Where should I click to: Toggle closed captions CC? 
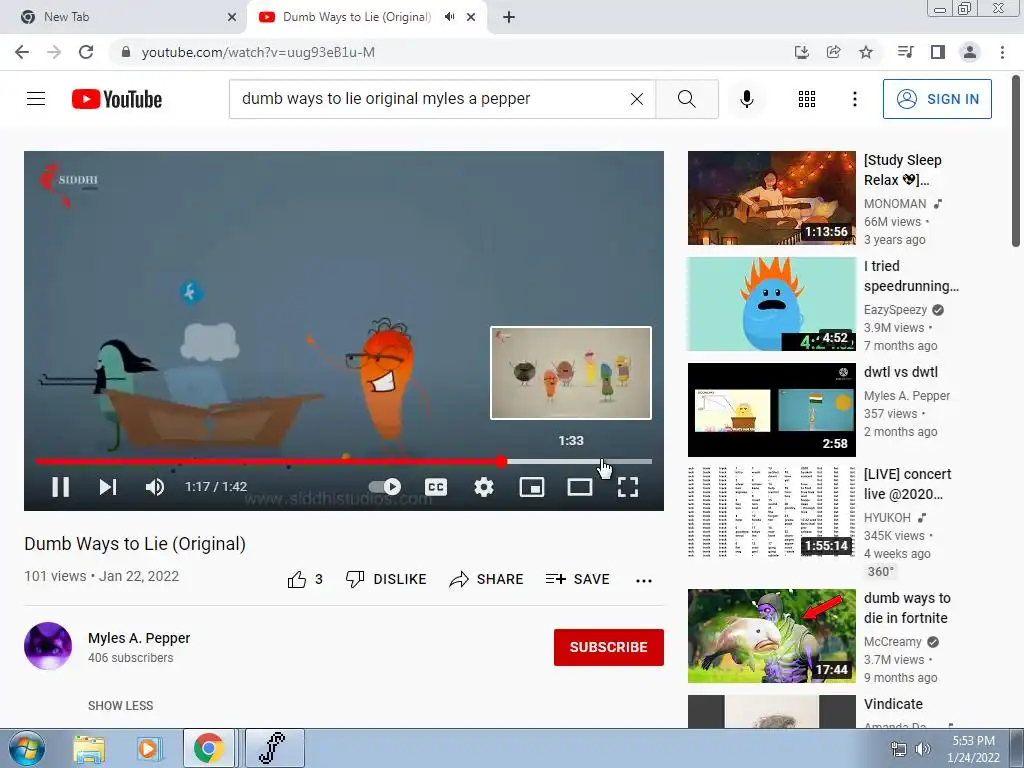pyautogui.click(x=436, y=487)
